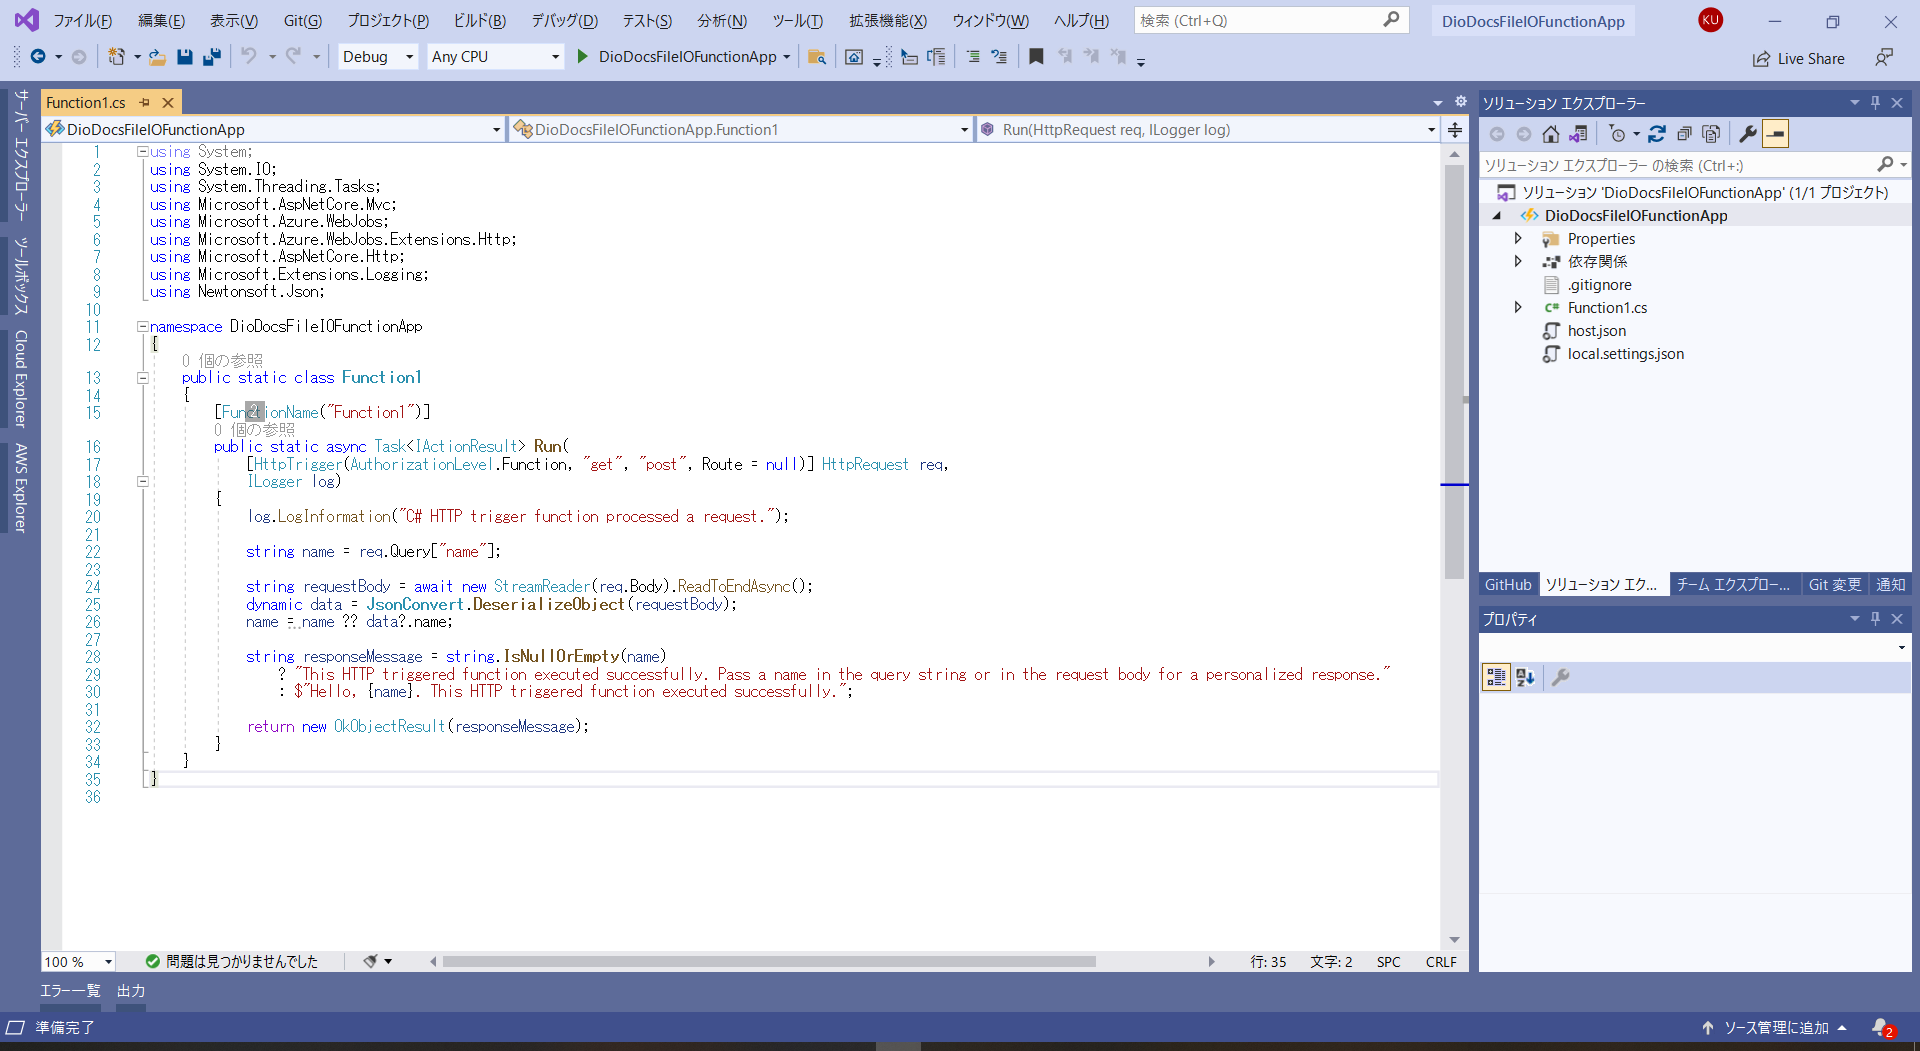Open the Any CPU platform dropdown
1920x1051 pixels.
click(495, 57)
